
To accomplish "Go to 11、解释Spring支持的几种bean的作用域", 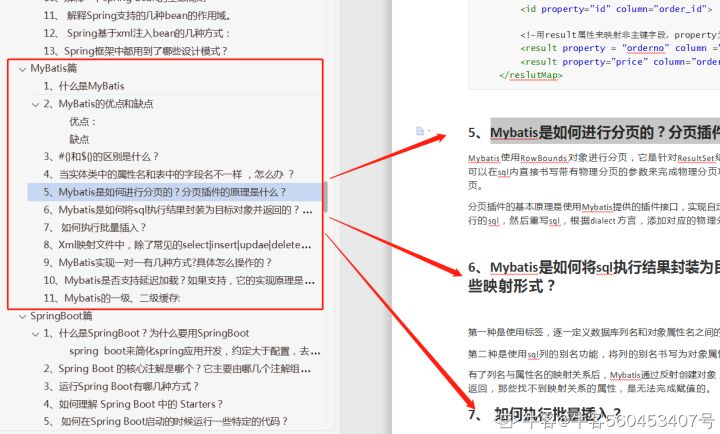I will pyautogui.click(x=137, y=16).
